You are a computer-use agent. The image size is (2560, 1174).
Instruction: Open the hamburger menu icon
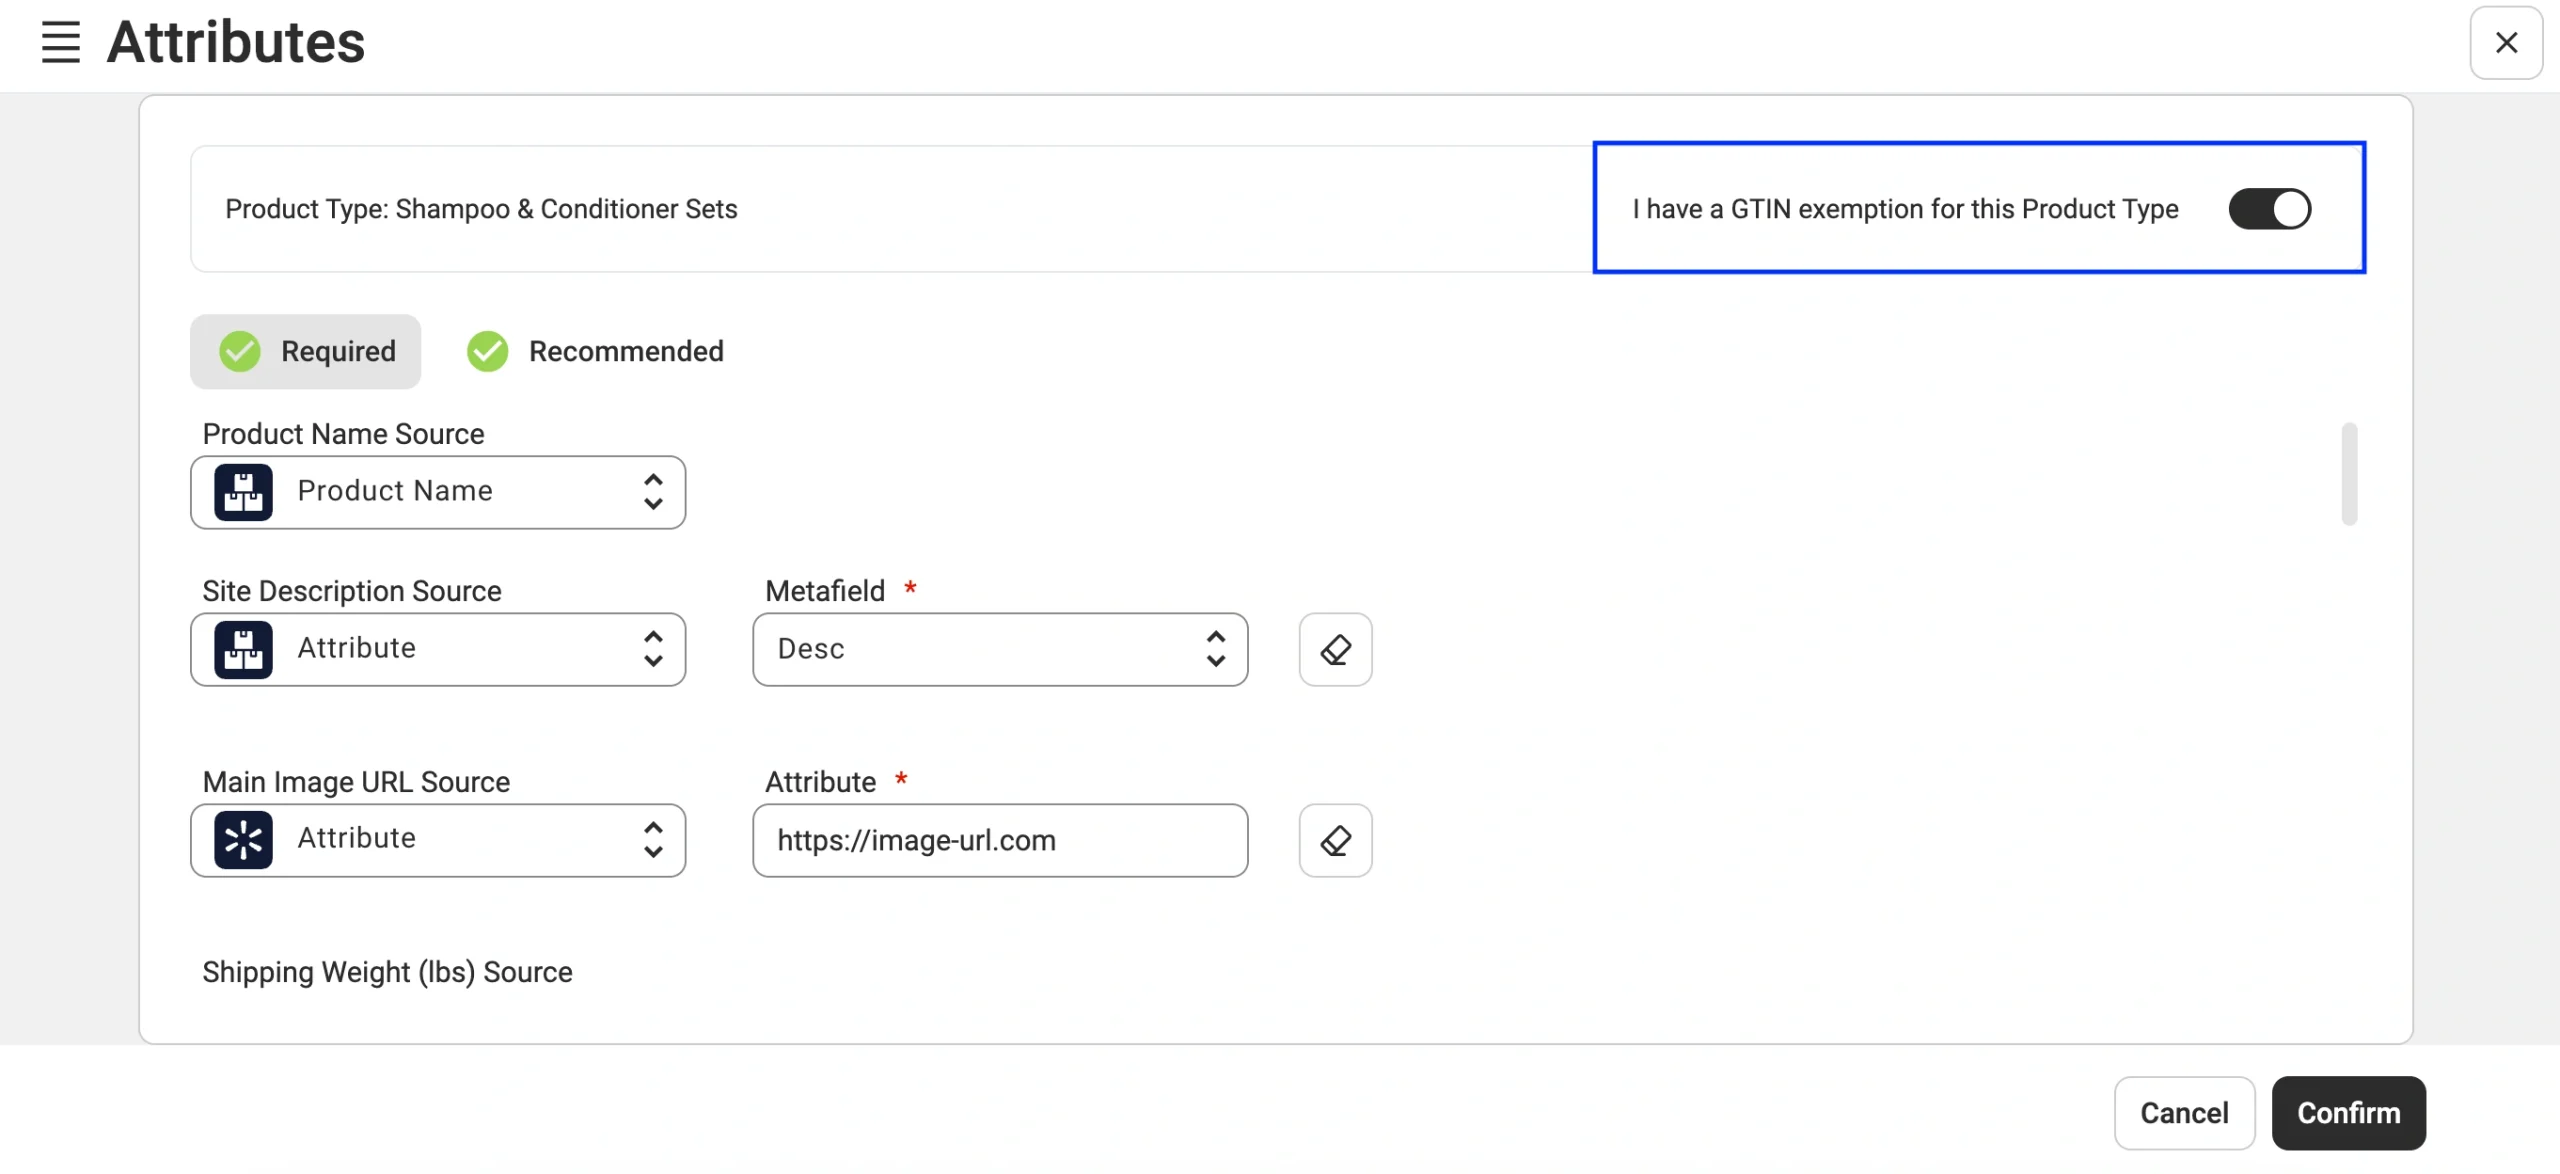coord(60,42)
